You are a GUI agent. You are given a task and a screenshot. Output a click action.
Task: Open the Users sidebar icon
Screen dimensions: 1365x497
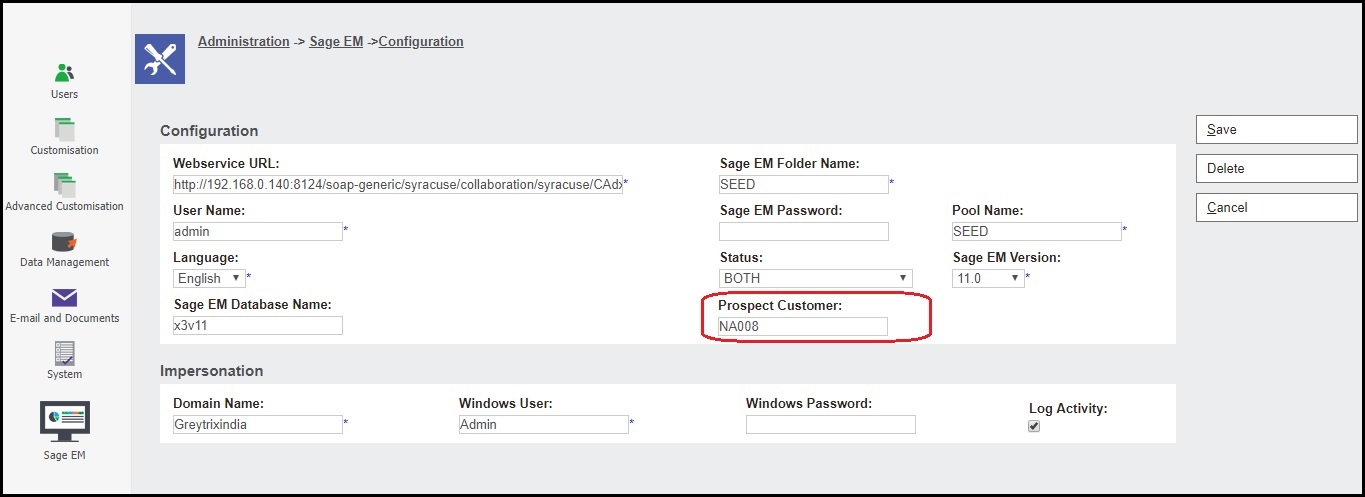64,72
